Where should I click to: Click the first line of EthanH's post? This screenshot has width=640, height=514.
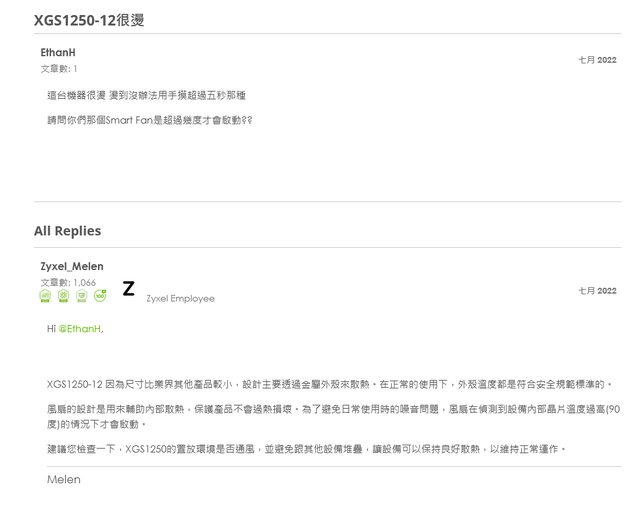(146, 95)
